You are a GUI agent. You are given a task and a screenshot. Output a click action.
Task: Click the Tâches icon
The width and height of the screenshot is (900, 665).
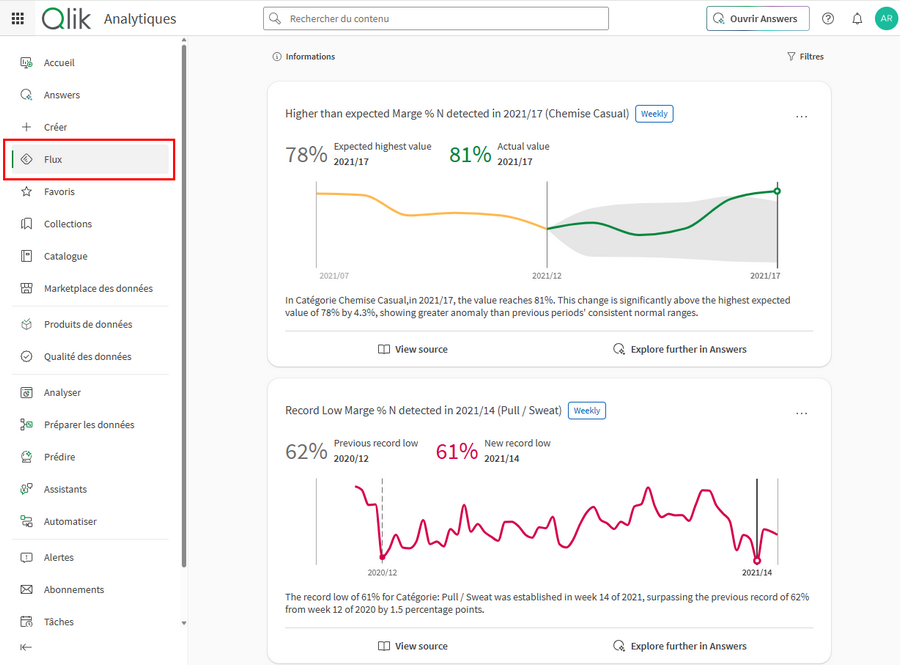(x=26, y=621)
